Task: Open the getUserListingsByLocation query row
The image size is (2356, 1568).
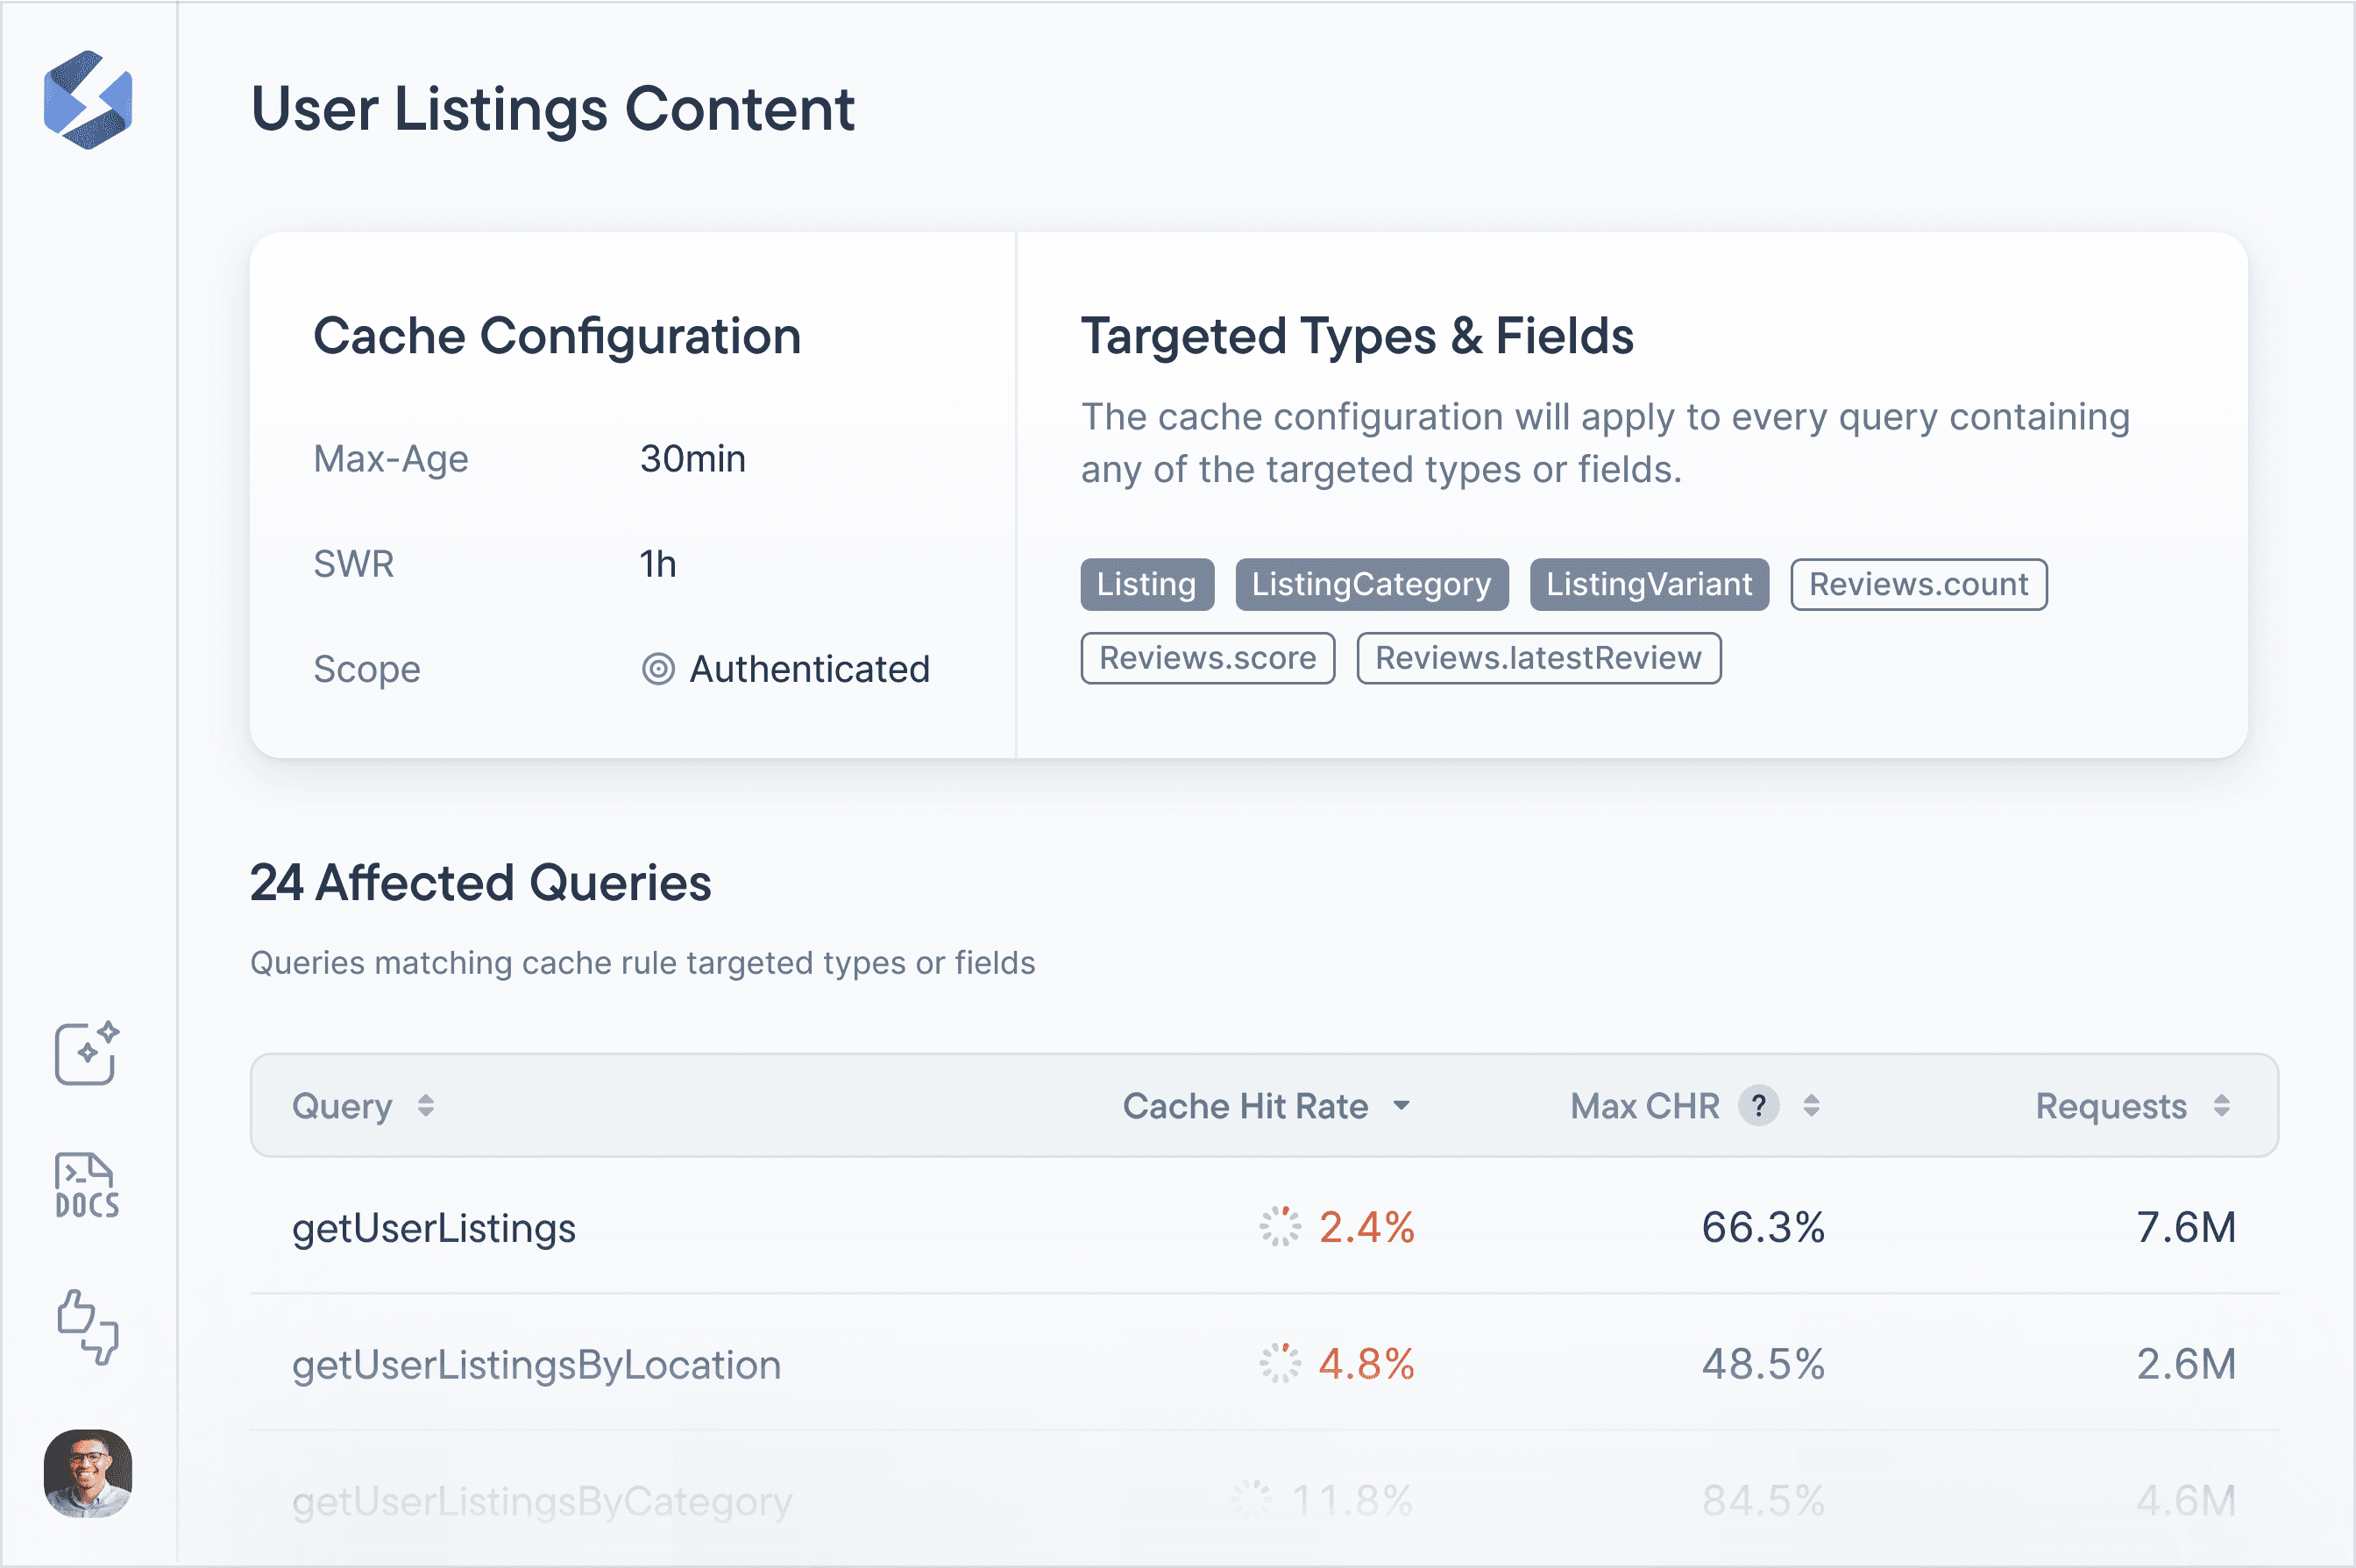Action: [536, 1365]
